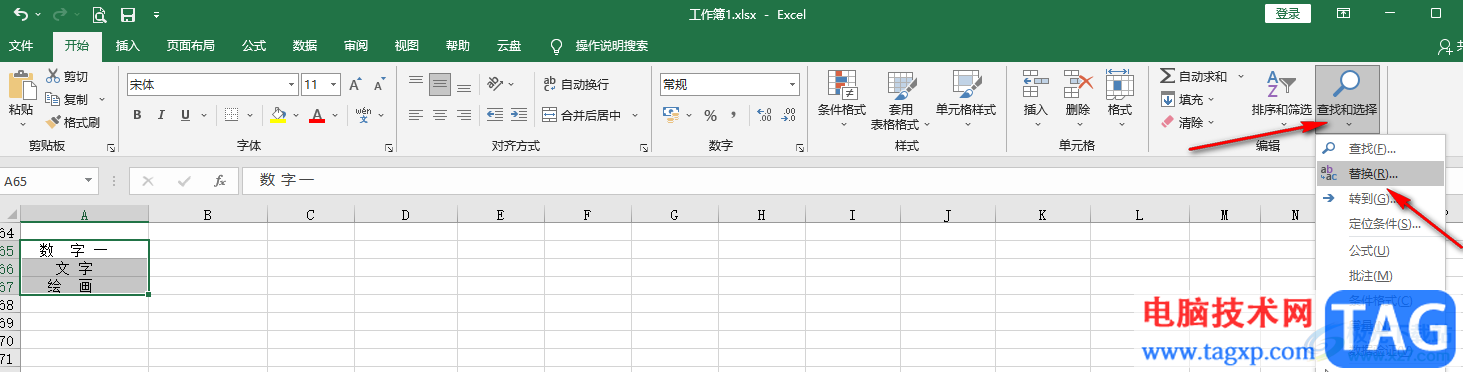Click the Print Preview icon in title bar
Viewport: 1463px width, 372px height.
coord(100,15)
